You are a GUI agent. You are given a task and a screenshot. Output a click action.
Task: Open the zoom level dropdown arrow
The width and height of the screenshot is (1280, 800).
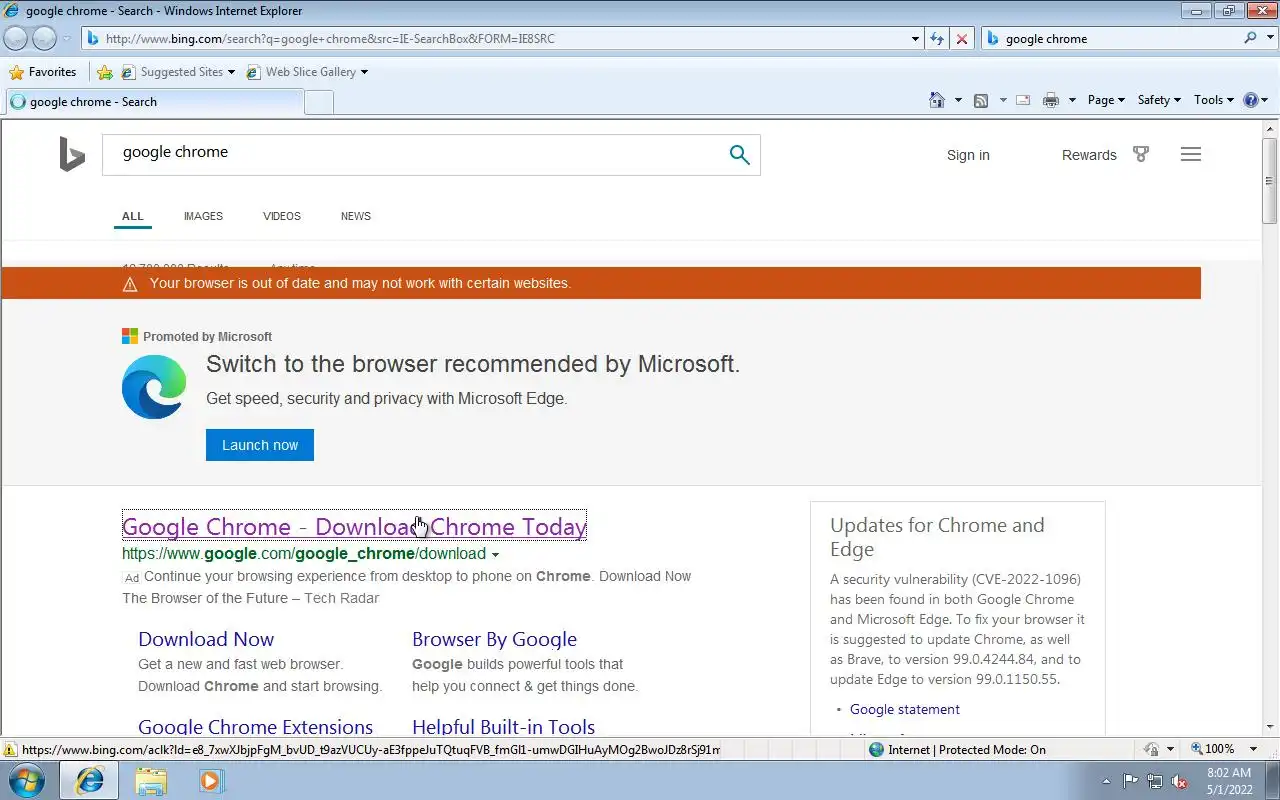[1253, 749]
